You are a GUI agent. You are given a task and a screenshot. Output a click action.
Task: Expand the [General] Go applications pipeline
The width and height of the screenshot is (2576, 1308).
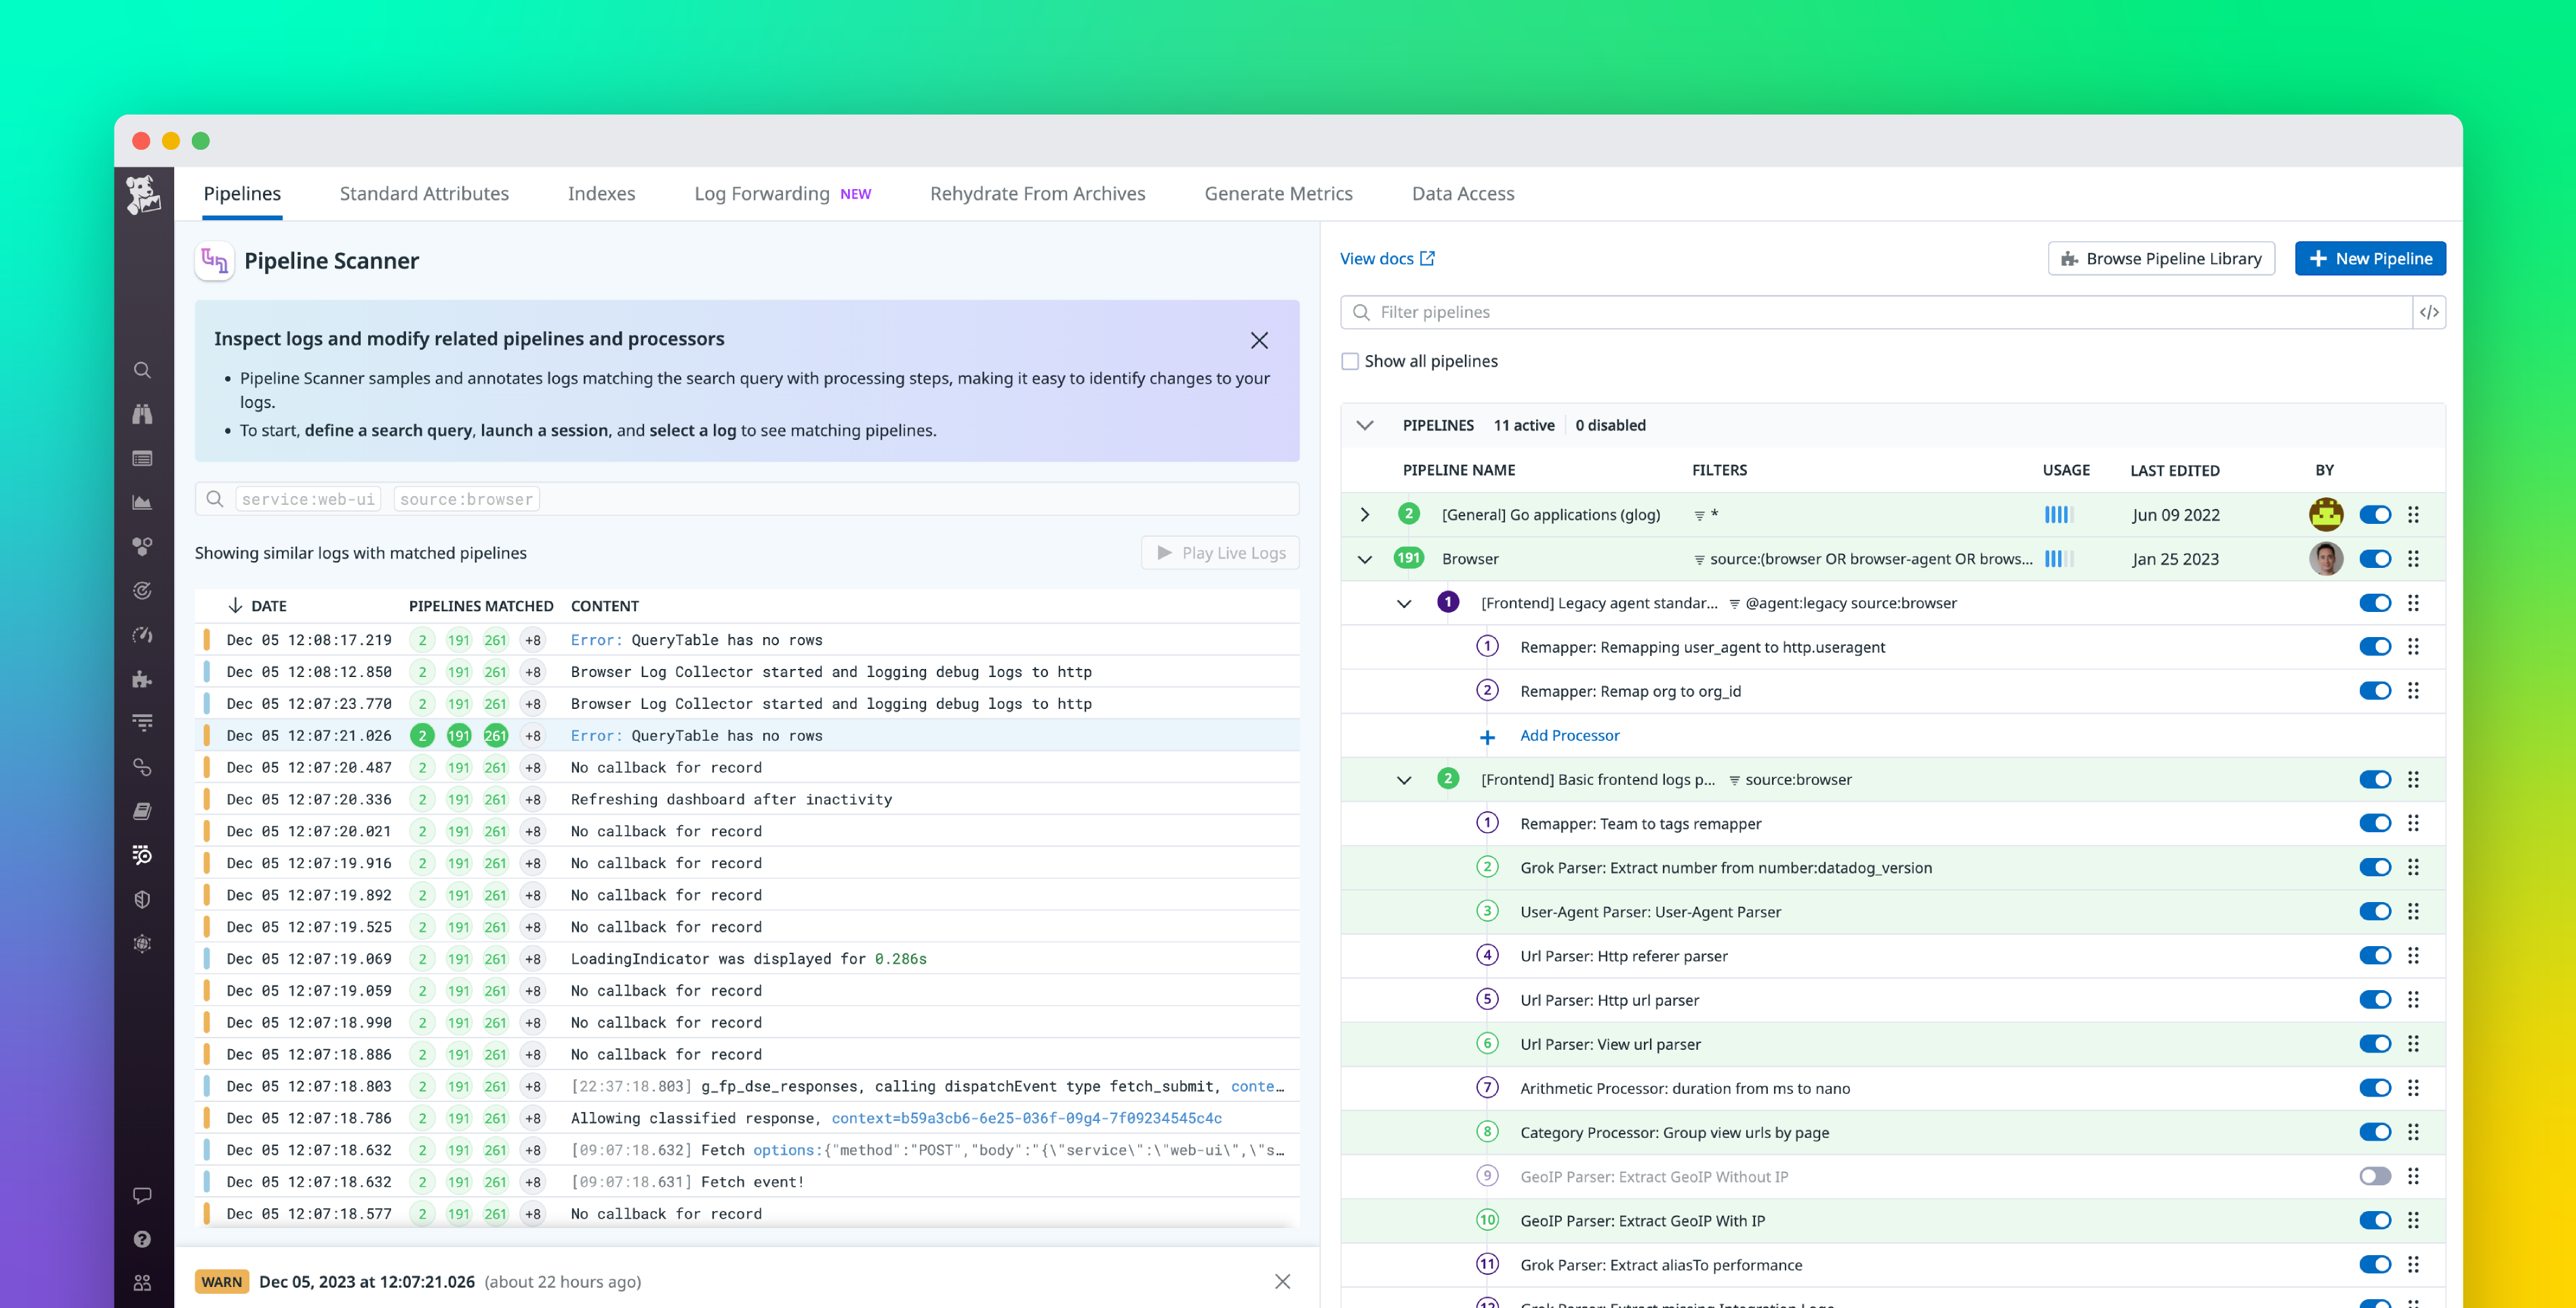(1364, 514)
